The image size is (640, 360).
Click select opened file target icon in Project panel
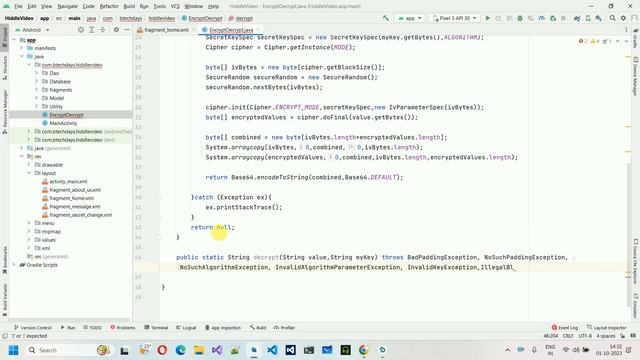click(x=81, y=30)
